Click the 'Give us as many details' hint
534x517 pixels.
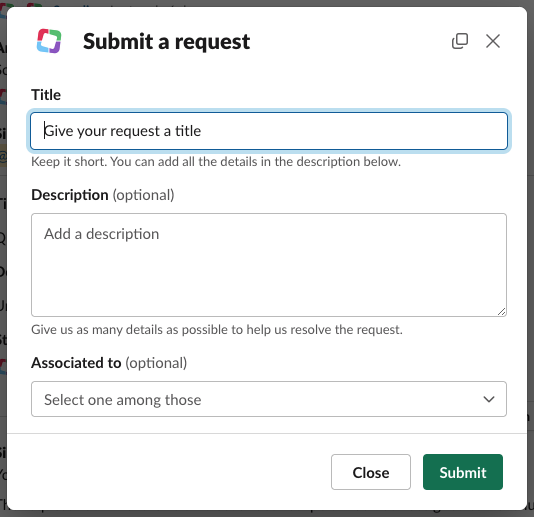pyautogui.click(x=217, y=330)
